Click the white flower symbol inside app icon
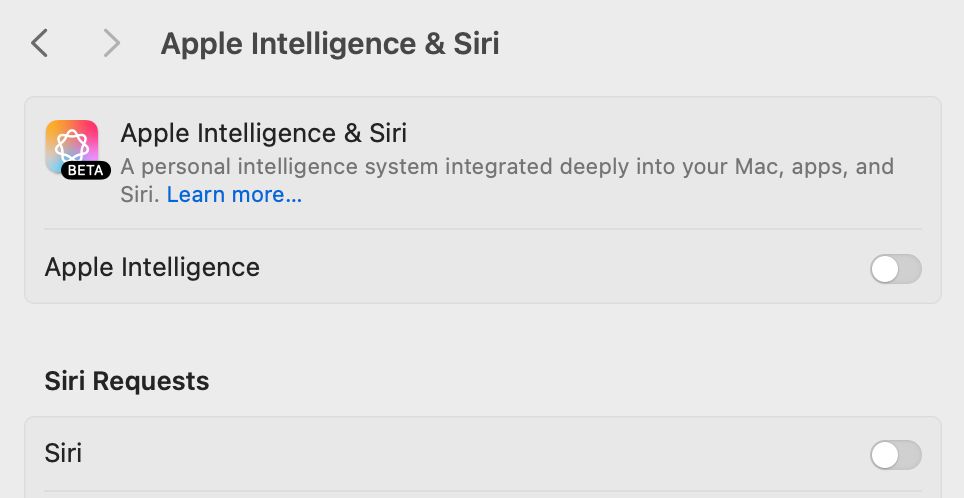The height and width of the screenshot is (498, 964). (72, 146)
